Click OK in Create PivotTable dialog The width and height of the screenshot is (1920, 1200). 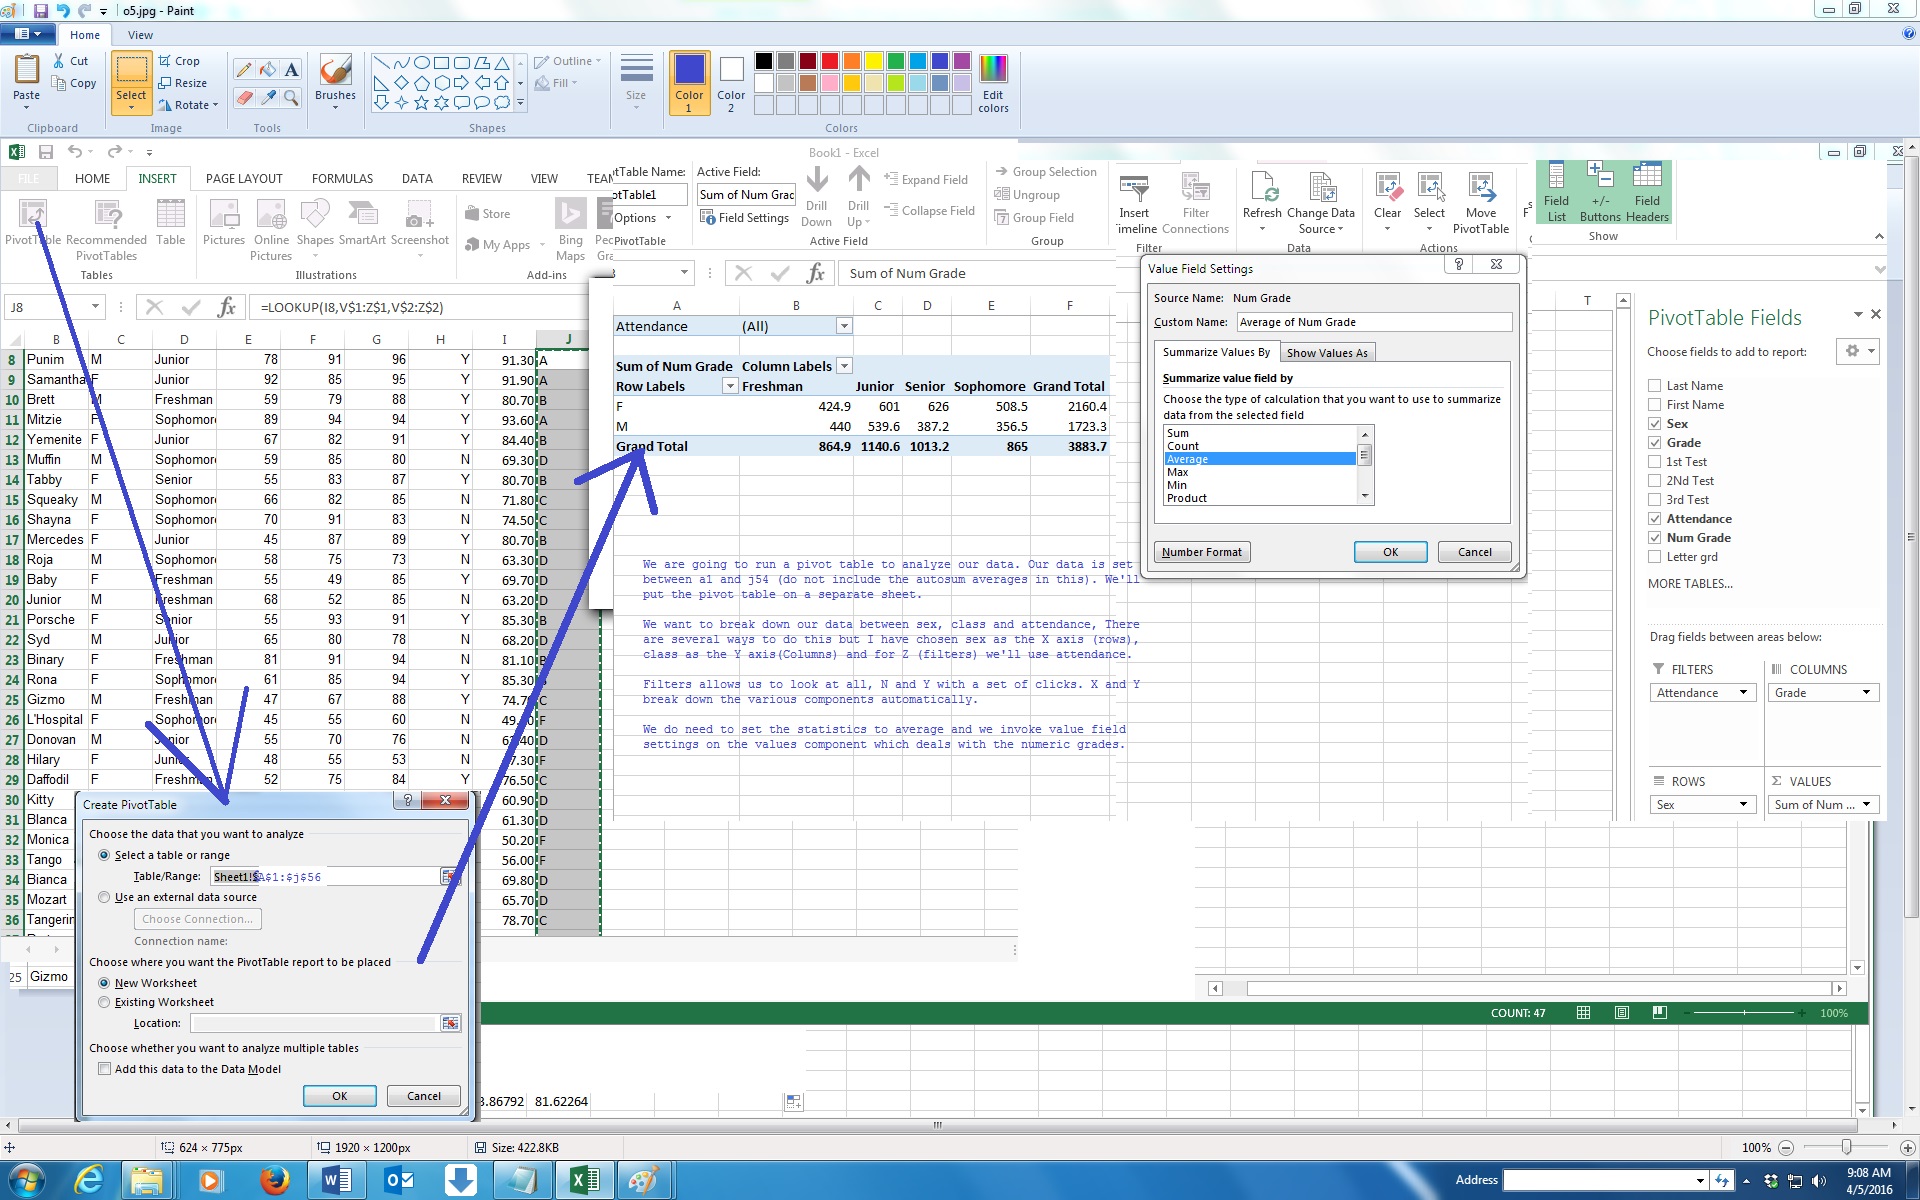(x=340, y=1096)
